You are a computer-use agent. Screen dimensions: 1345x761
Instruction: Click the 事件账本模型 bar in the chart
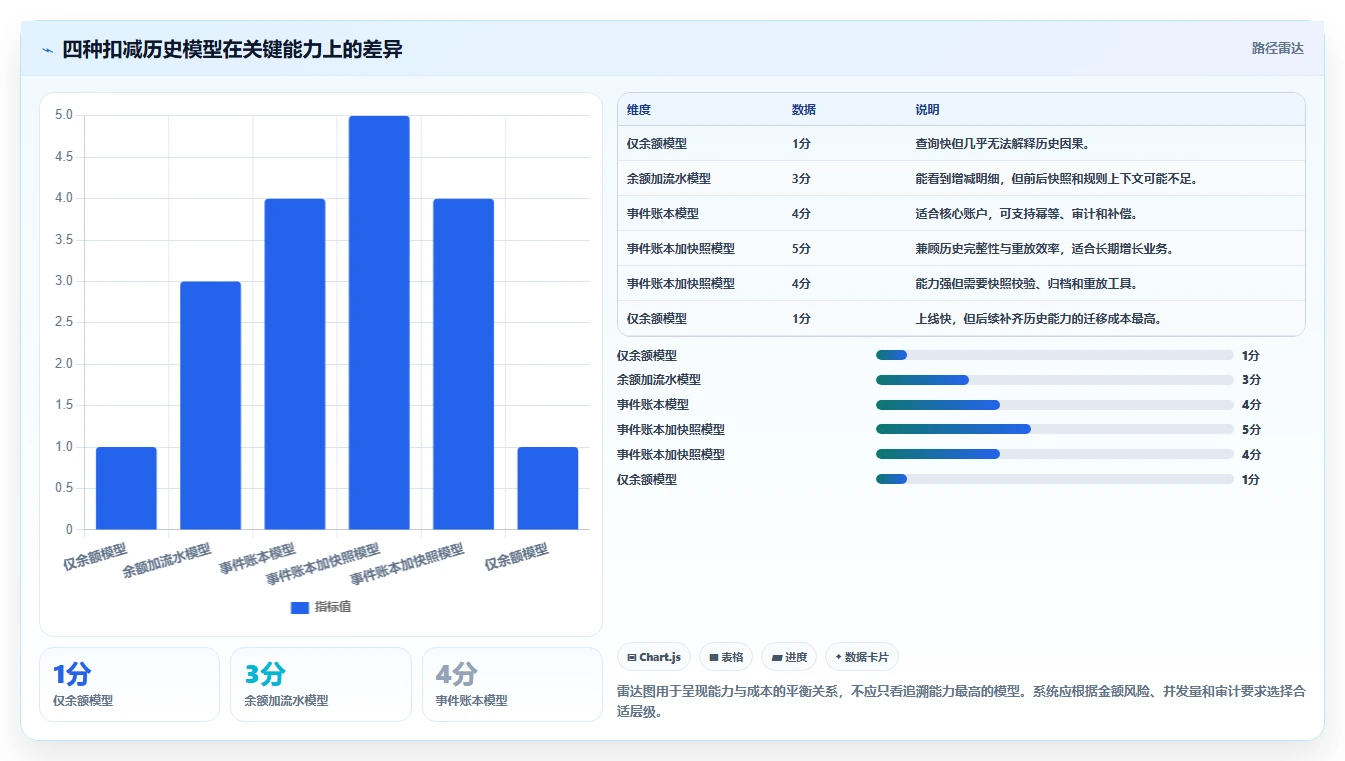tap(295, 364)
